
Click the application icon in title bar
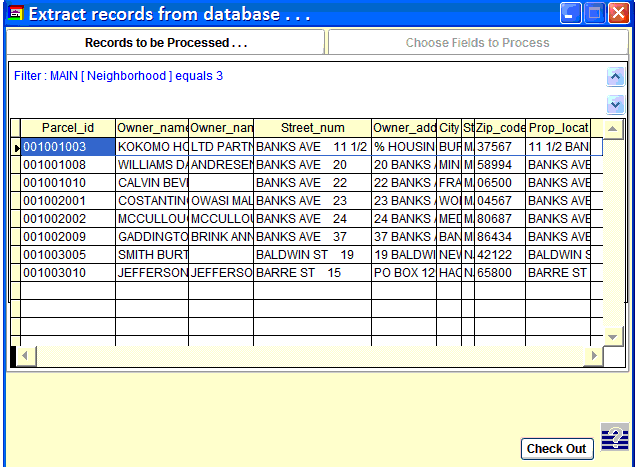tap(13, 13)
